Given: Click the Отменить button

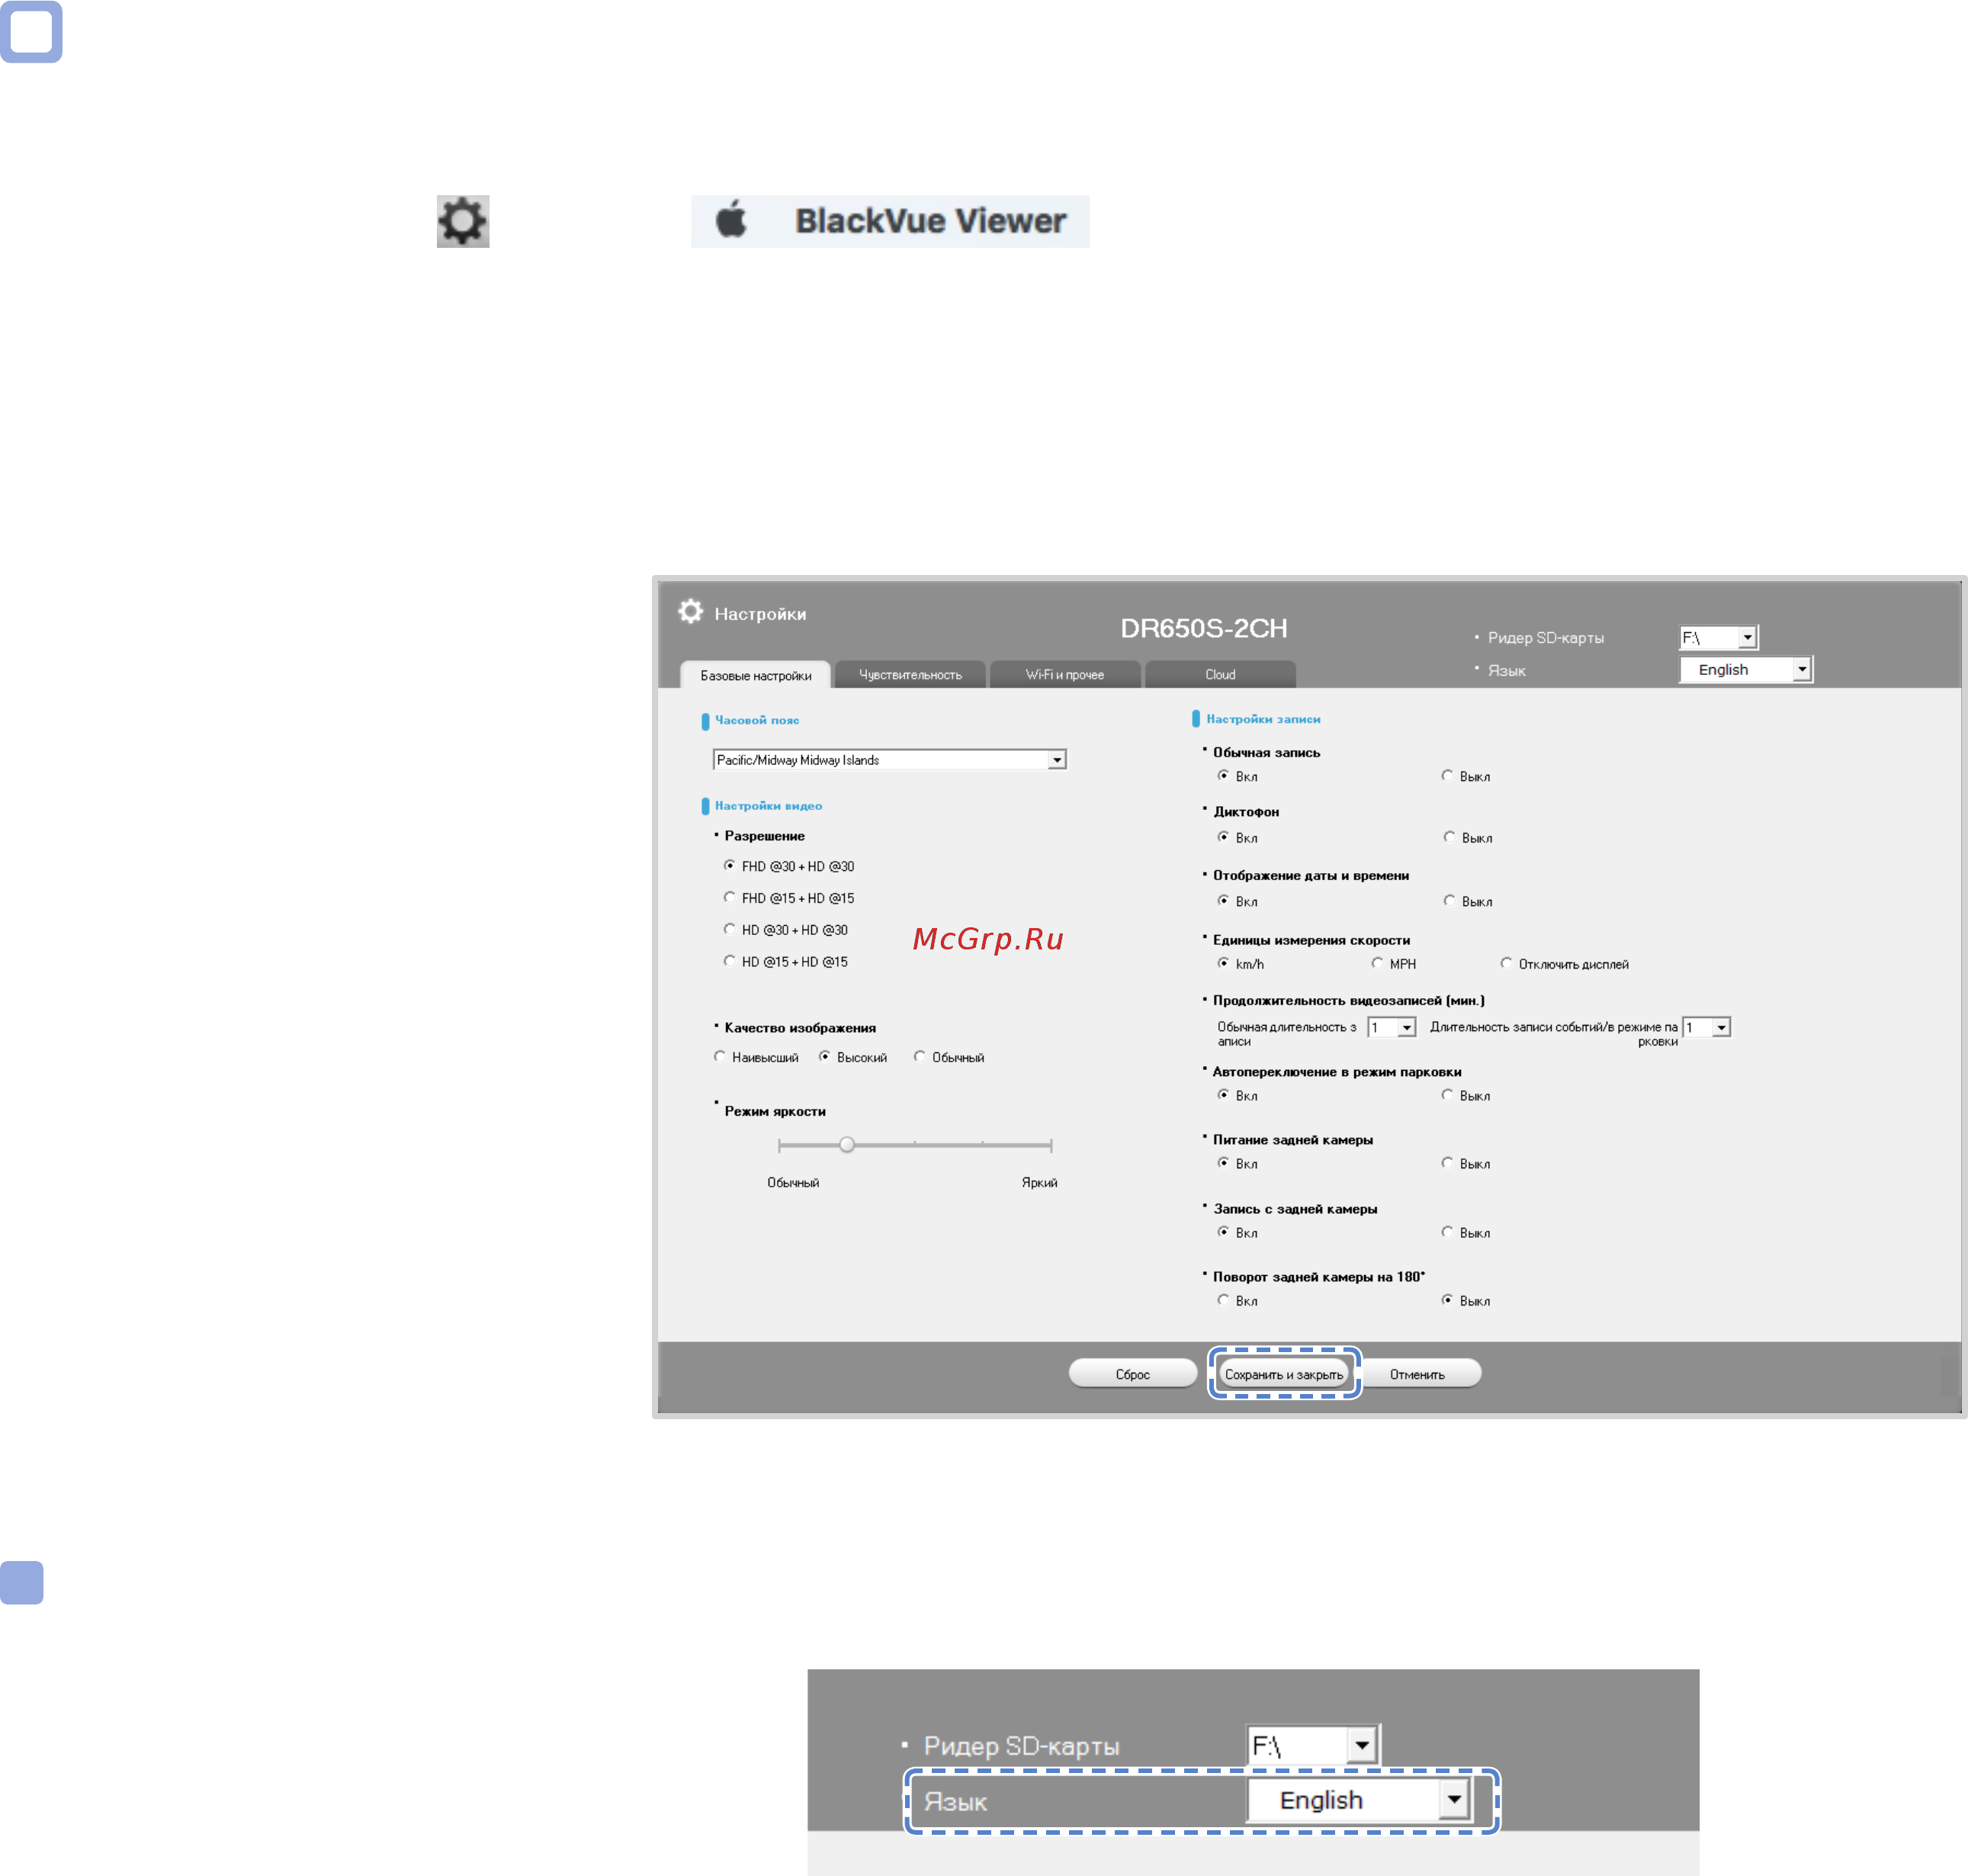Looking at the screenshot, I should [x=1417, y=1374].
